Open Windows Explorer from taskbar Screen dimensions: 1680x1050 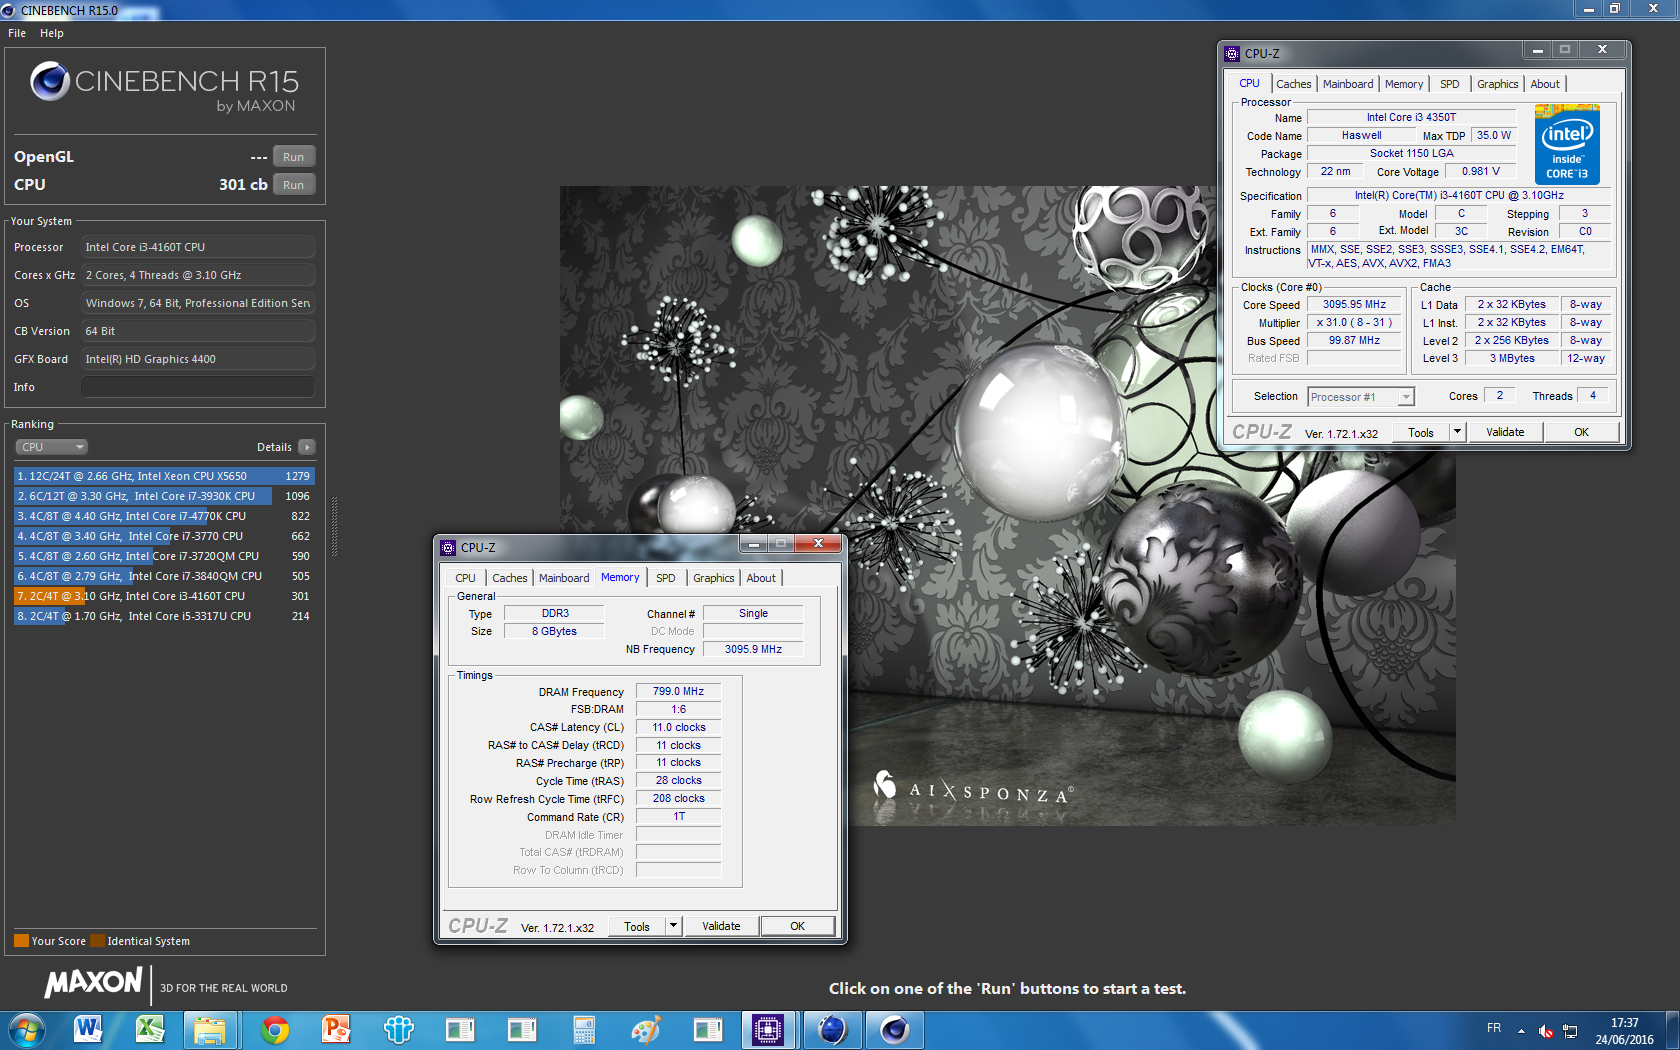[x=211, y=1030]
